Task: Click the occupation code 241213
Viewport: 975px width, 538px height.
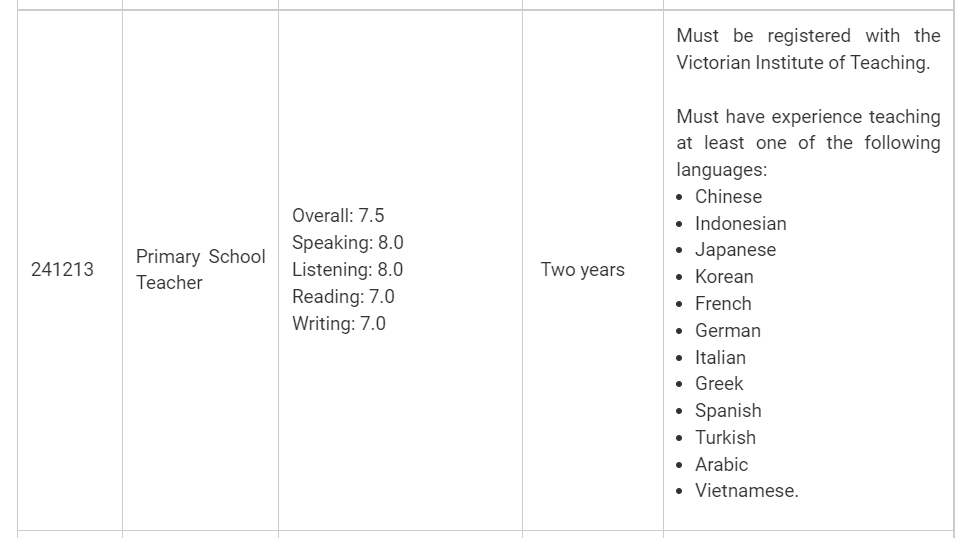Action: (62, 270)
